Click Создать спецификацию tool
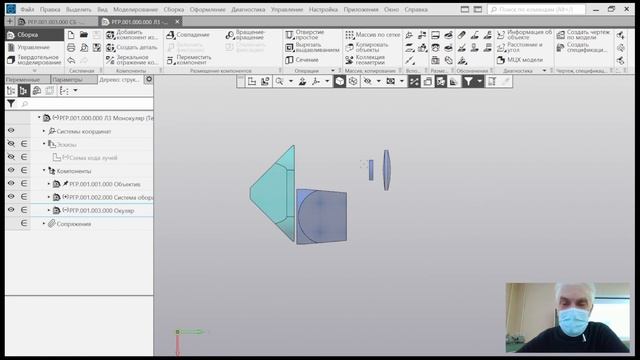Screen dimensions: 640x360 [x=582, y=48]
